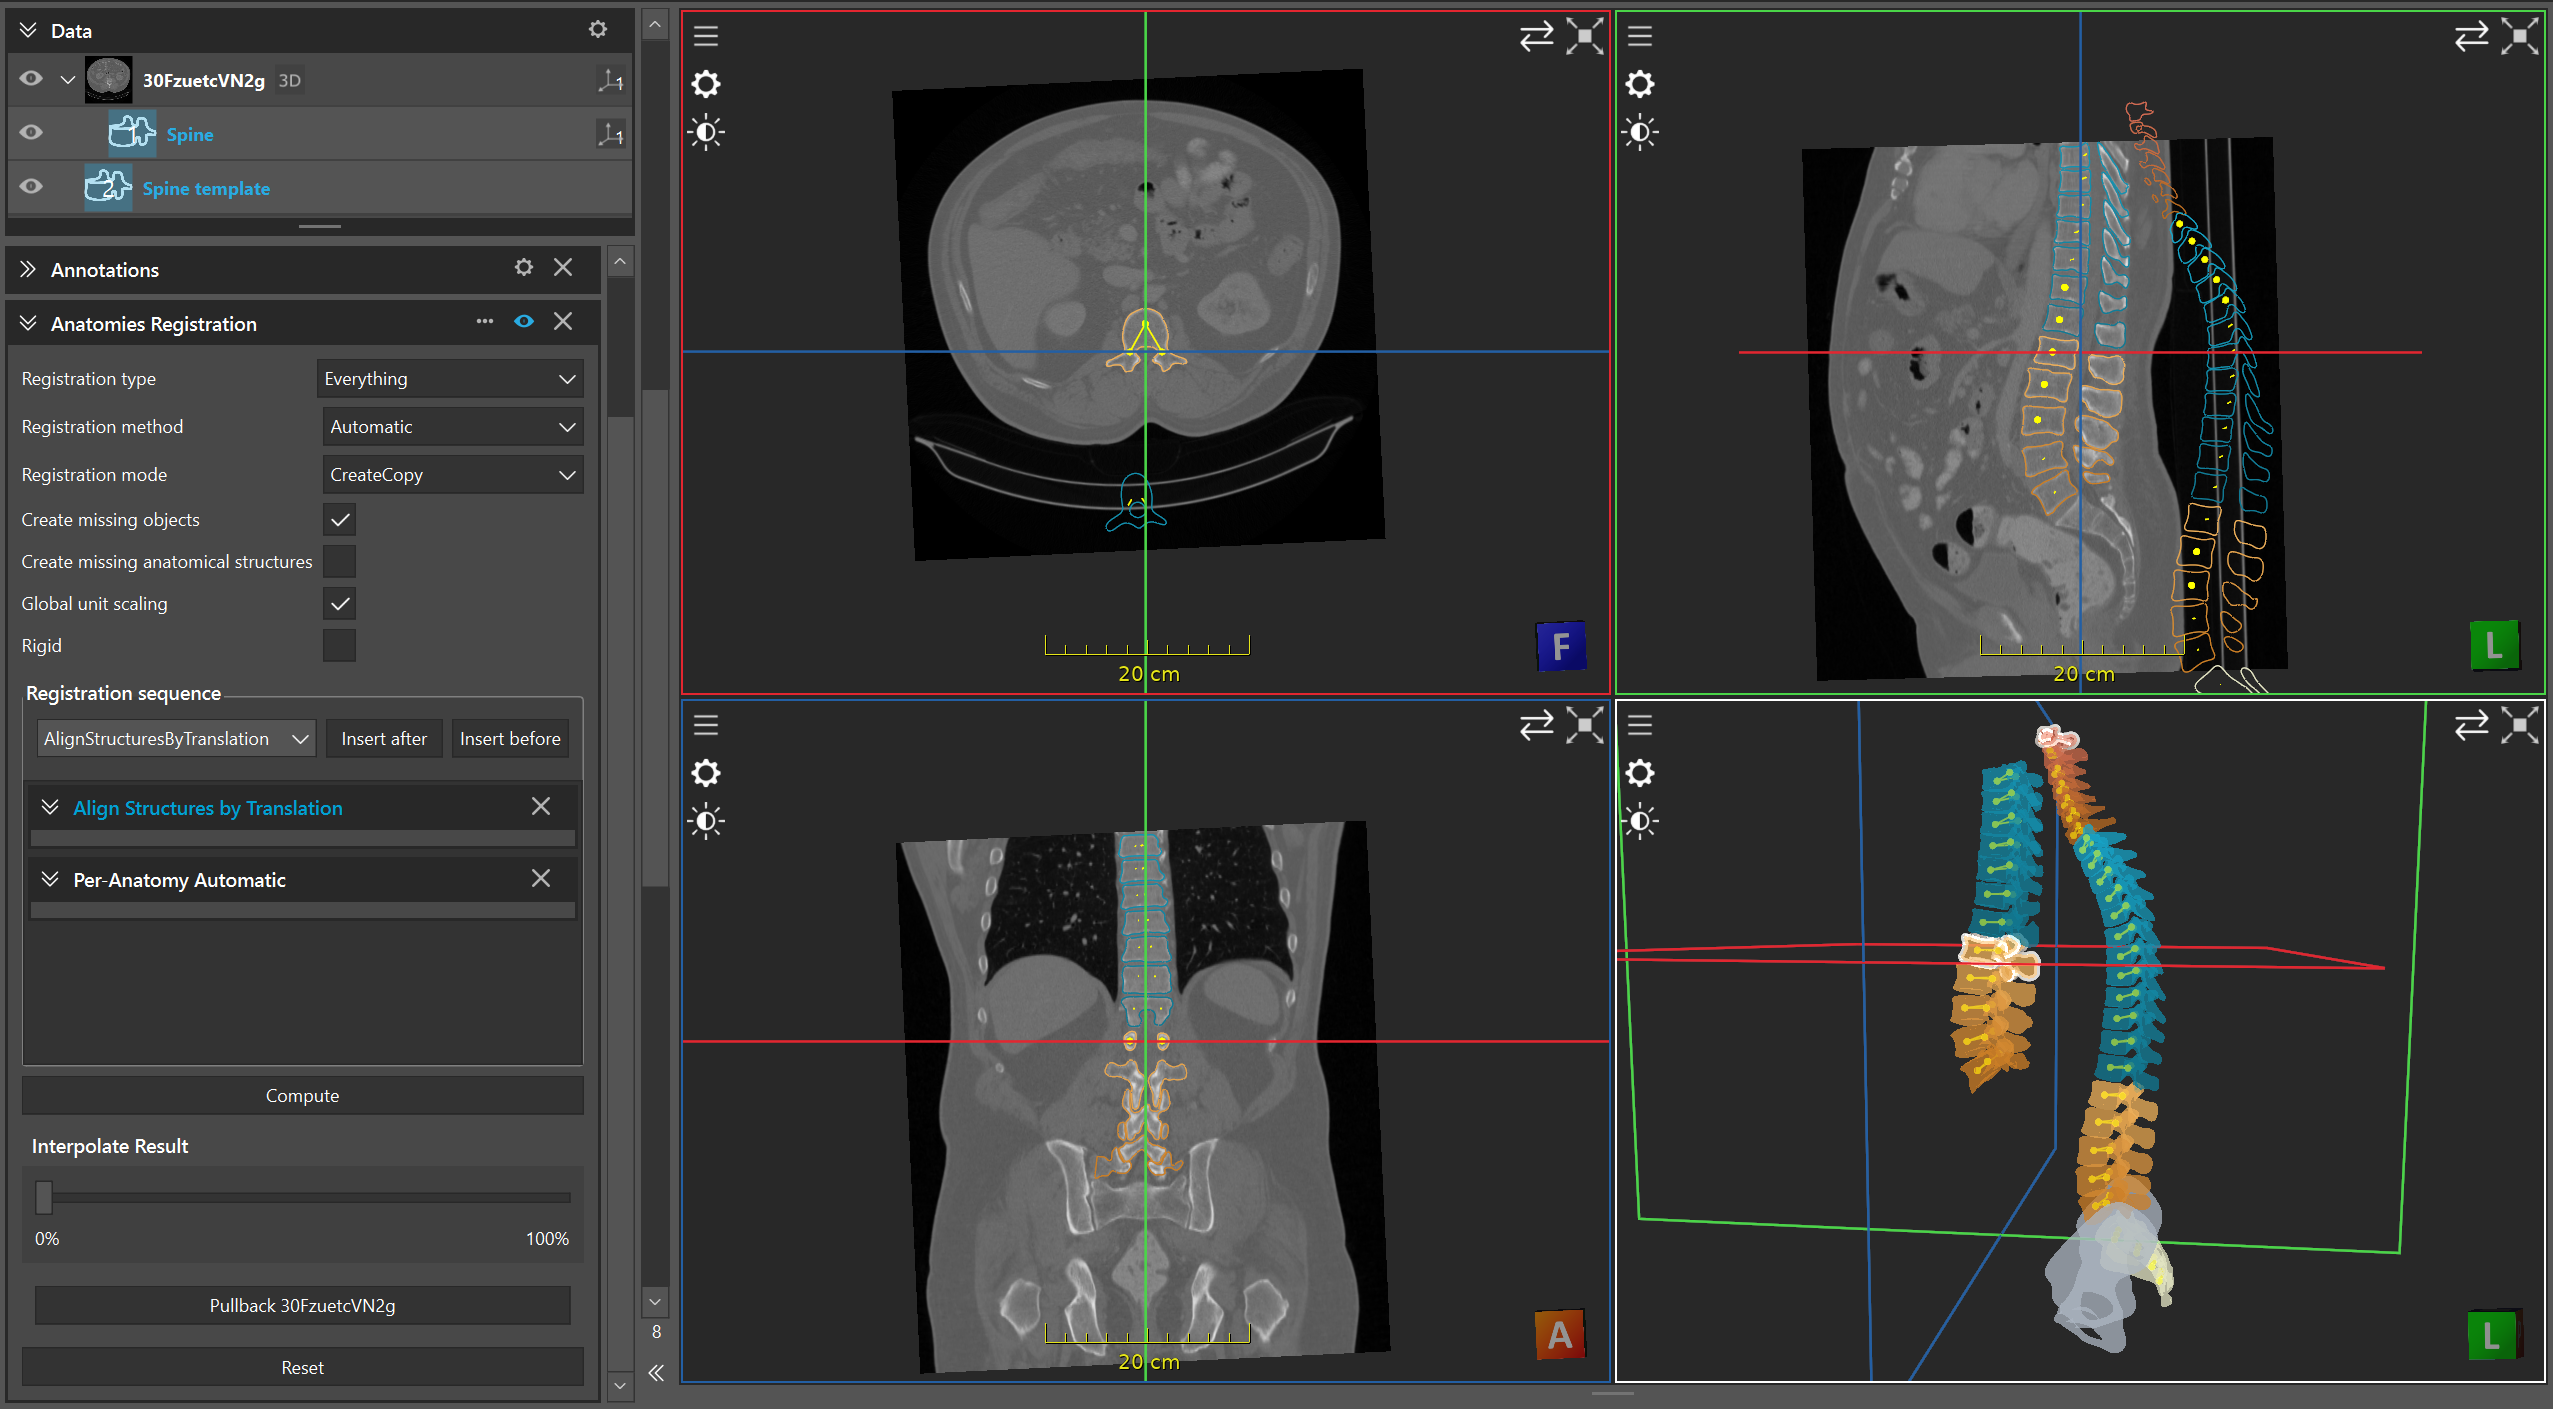This screenshot has height=1409, width=2553.
Task: Click the Interpolate Result slider handle
Action: [x=44, y=1197]
